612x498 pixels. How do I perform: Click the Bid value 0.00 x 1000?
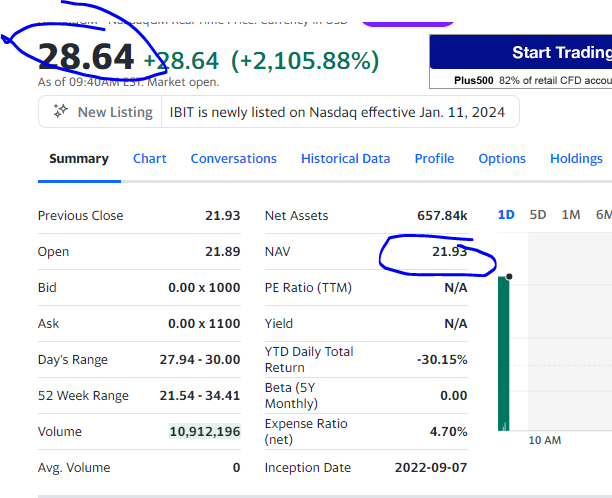[204, 288]
